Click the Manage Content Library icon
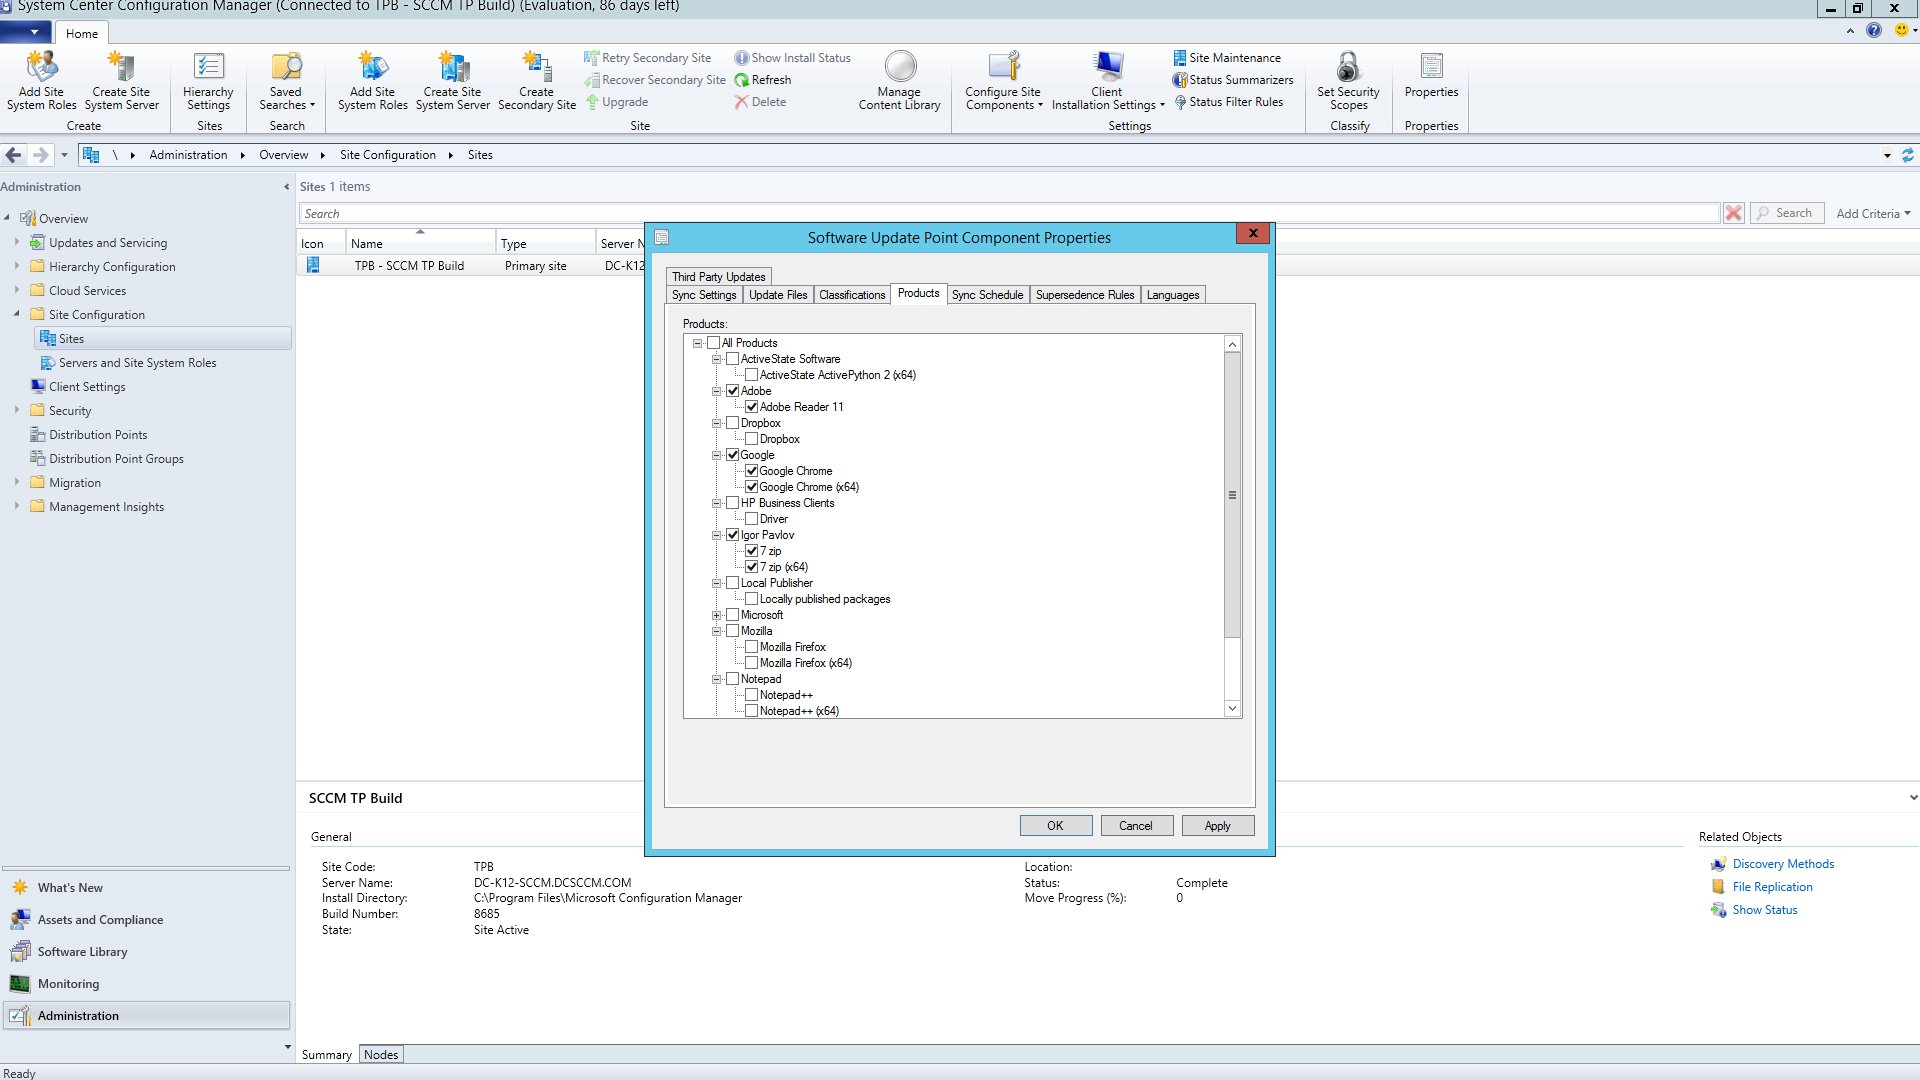 click(x=899, y=68)
